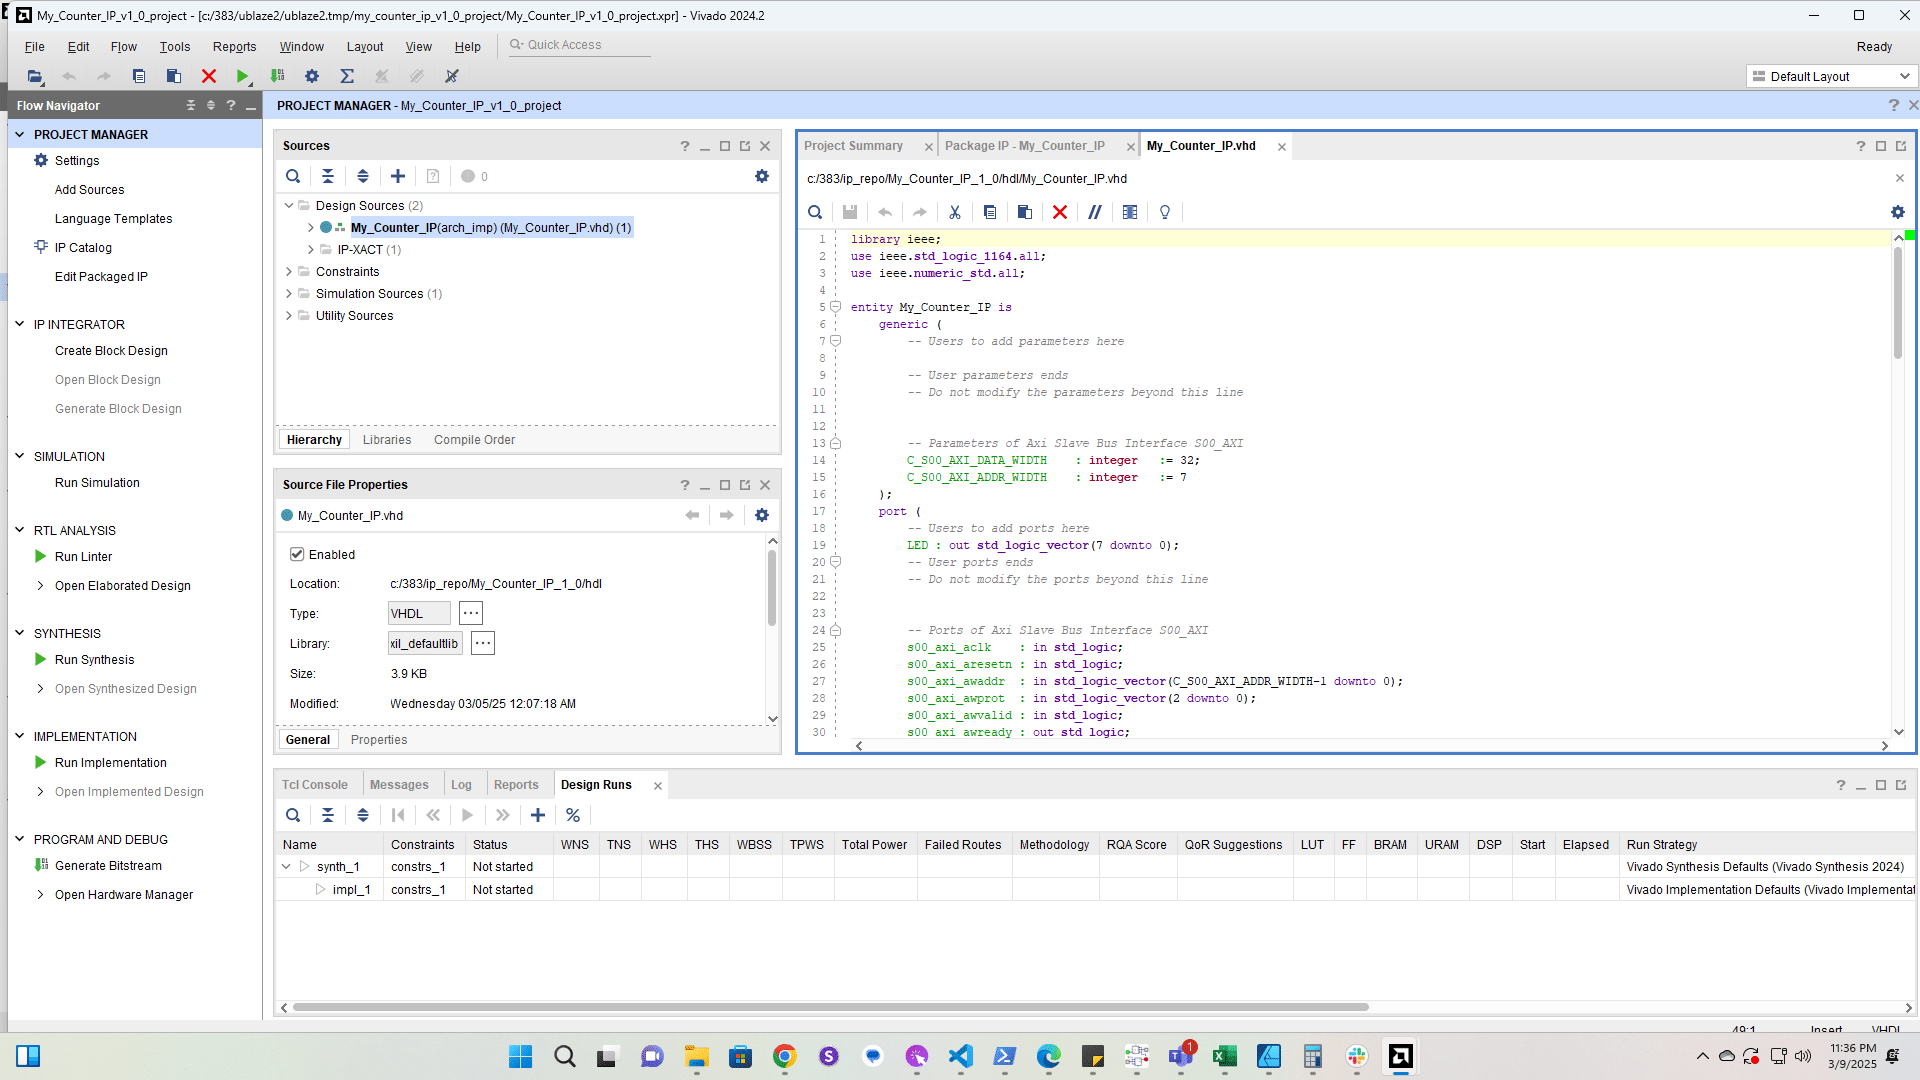Click the Design Runs horizontal scrollbar
Screen dimensions: 1920x1080
coord(830,1007)
